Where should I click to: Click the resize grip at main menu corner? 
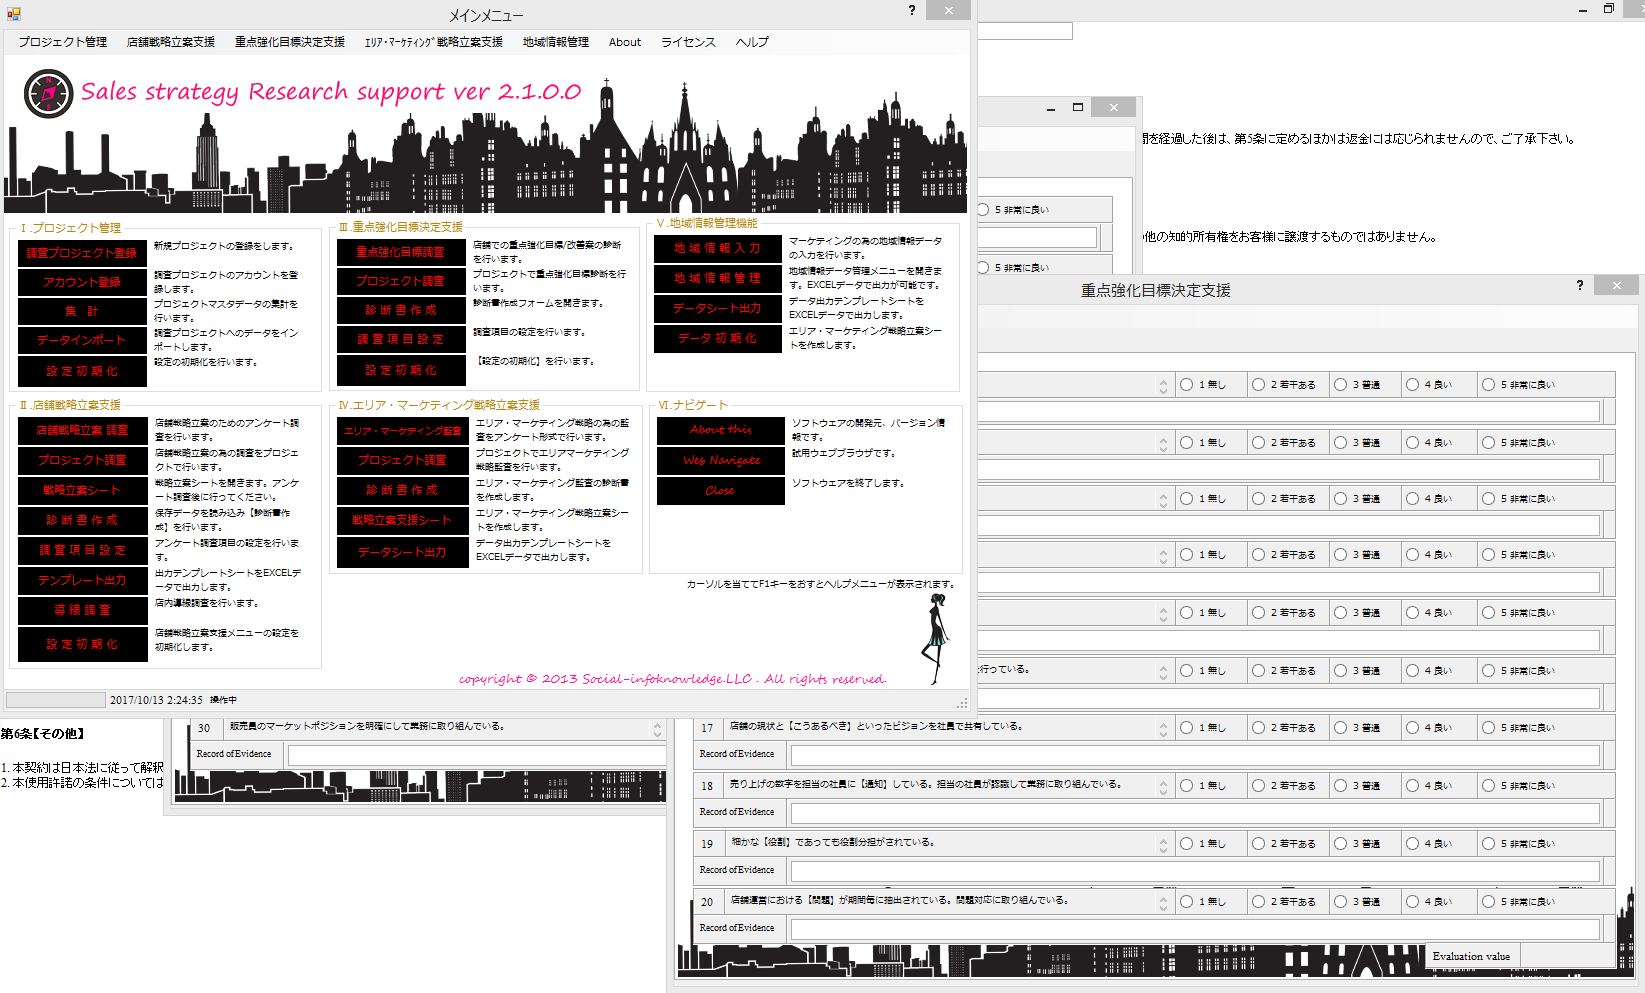[962, 703]
